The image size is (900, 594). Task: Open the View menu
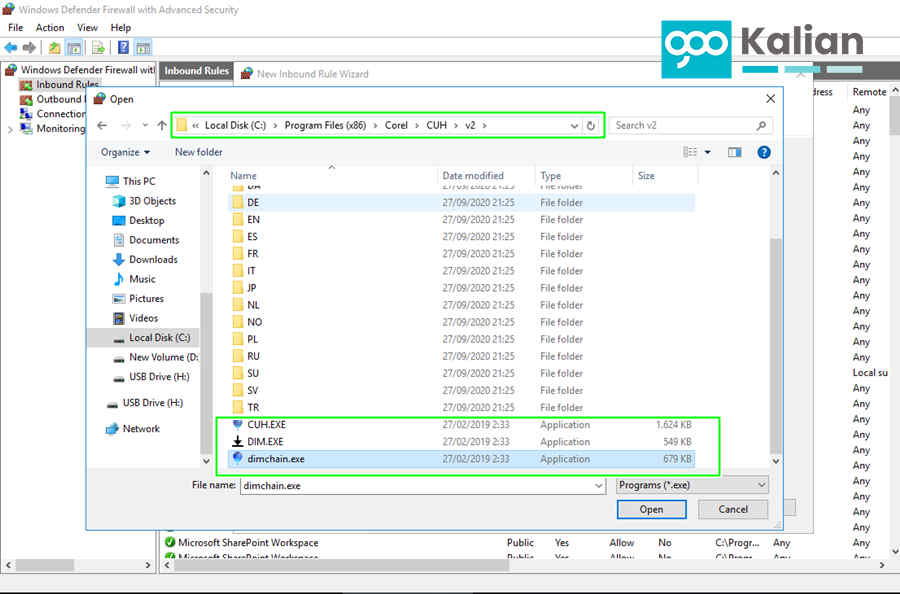click(x=87, y=28)
